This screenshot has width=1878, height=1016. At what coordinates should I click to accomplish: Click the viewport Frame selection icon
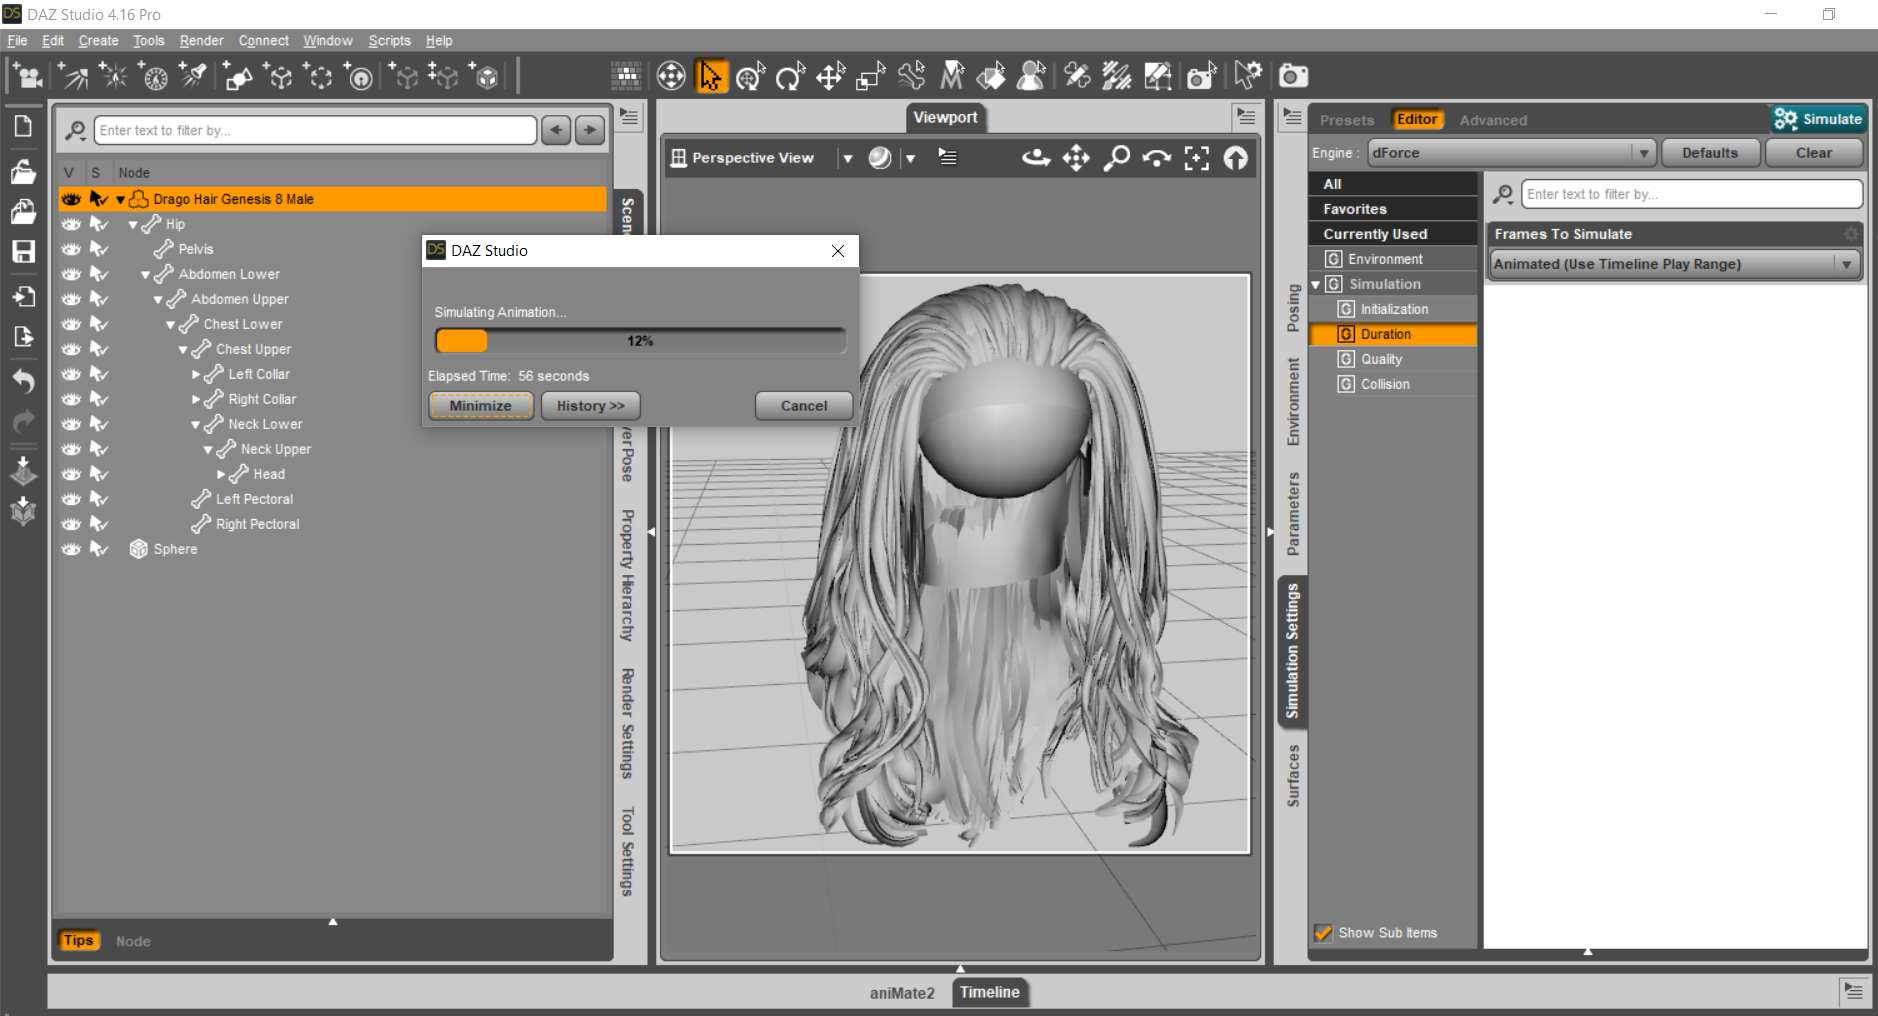[x=1196, y=158]
